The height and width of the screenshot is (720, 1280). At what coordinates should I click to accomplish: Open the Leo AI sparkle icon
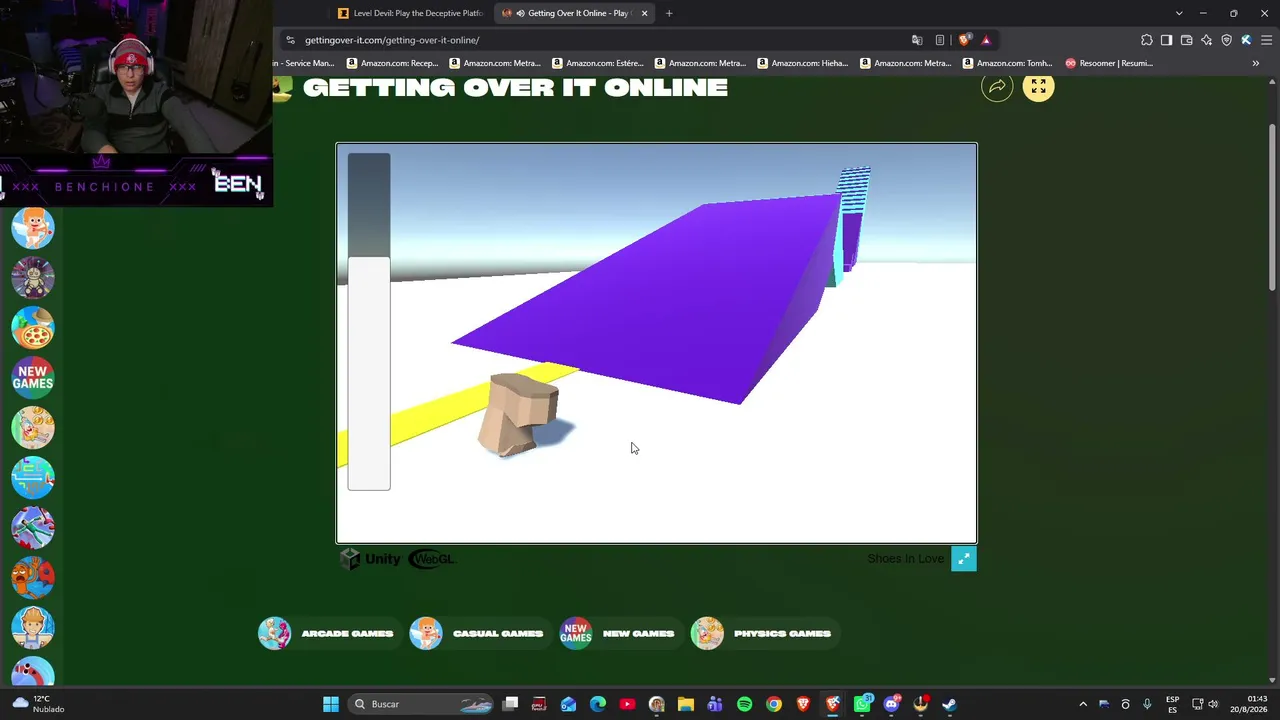pos(1206,40)
